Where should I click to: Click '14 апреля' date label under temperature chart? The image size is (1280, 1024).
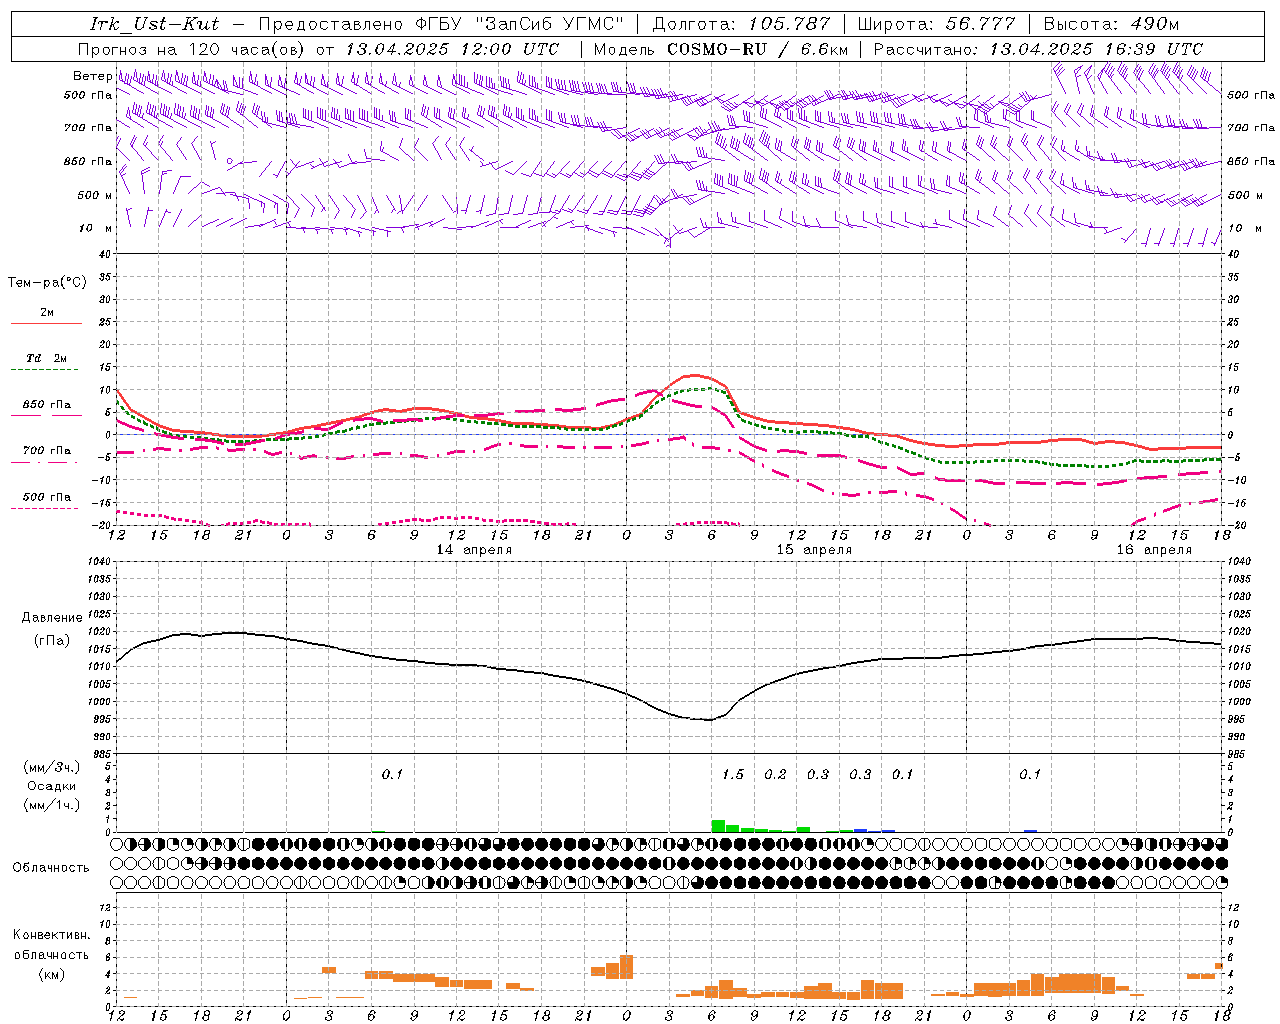(x=474, y=550)
